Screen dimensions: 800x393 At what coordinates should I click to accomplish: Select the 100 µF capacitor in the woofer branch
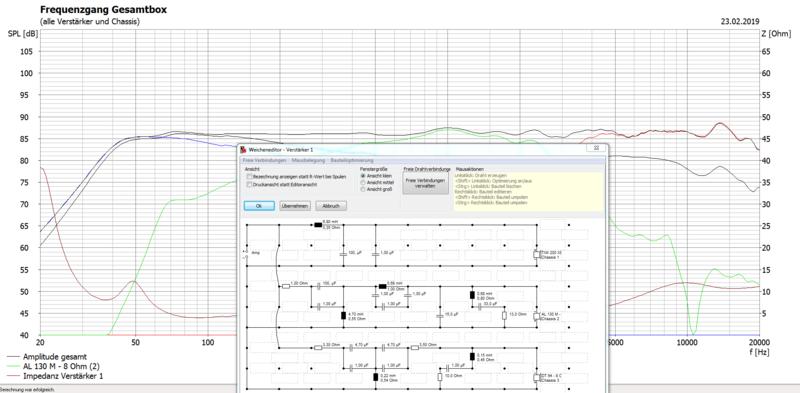pyautogui.click(x=343, y=253)
